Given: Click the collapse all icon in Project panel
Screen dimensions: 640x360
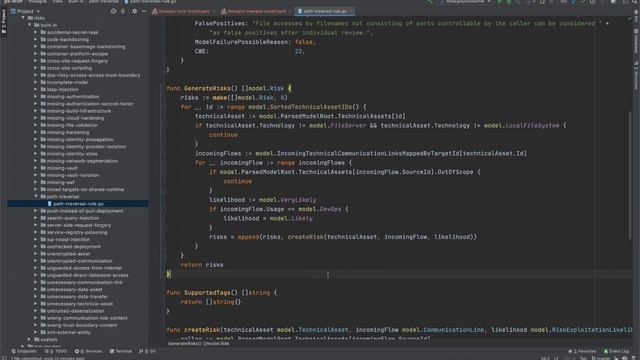Looking at the screenshot, I should [x=123, y=11].
